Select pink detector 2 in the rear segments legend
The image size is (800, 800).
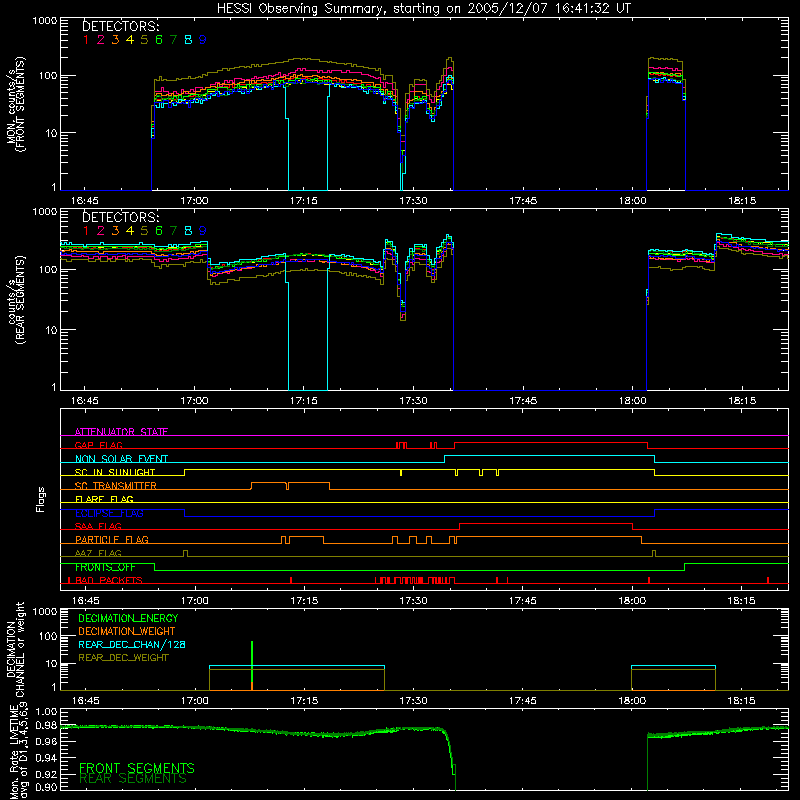coord(101,231)
